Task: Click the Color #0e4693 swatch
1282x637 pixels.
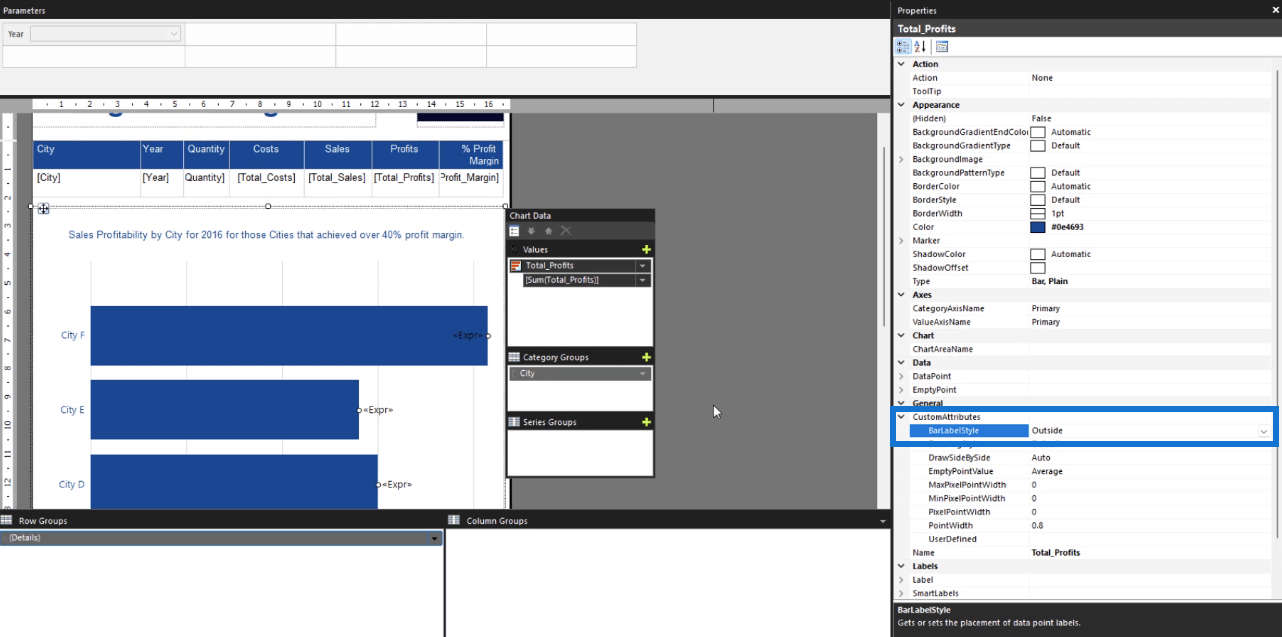Action: pos(1038,227)
